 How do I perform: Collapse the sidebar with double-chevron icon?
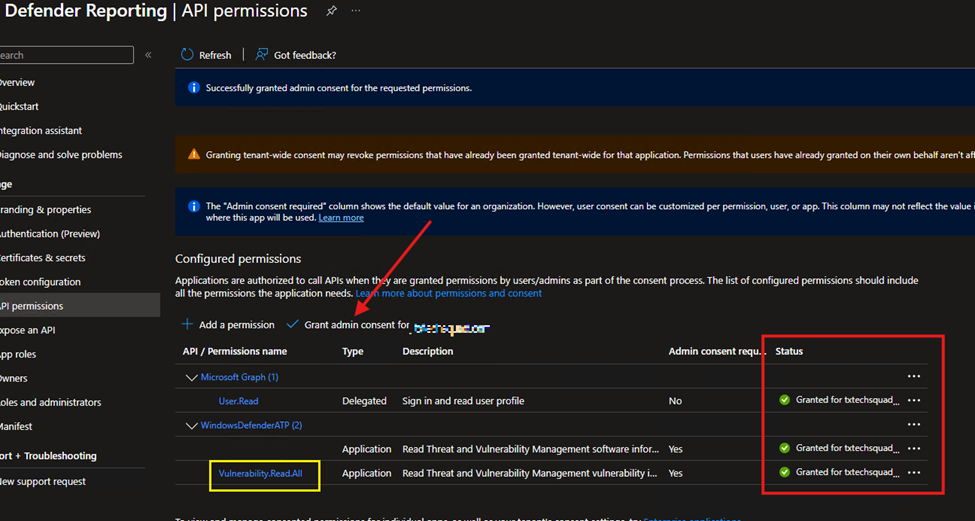point(148,55)
